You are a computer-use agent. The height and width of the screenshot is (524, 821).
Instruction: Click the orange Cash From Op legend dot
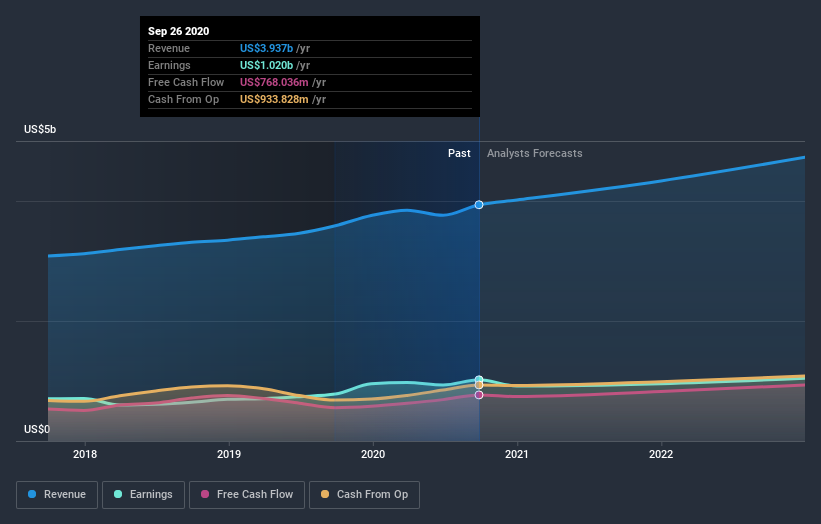[x=325, y=494]
